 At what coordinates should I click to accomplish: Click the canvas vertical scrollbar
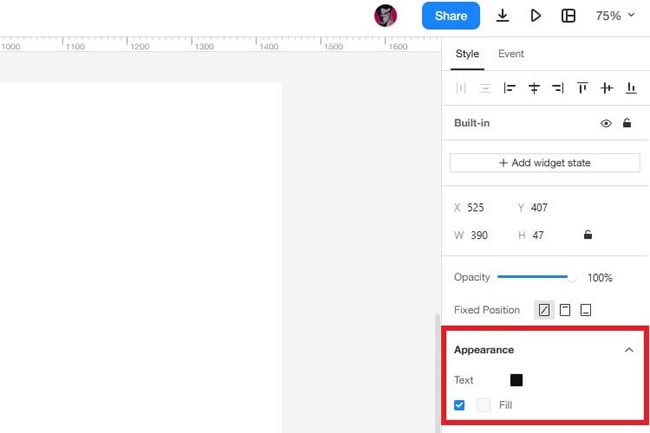(437, 373)
